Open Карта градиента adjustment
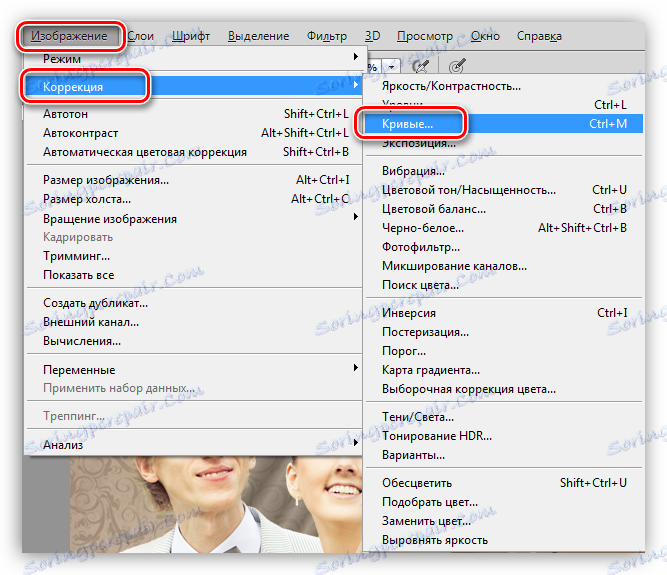The width and height of the screenshot is (667, 575). pos(504,370)
